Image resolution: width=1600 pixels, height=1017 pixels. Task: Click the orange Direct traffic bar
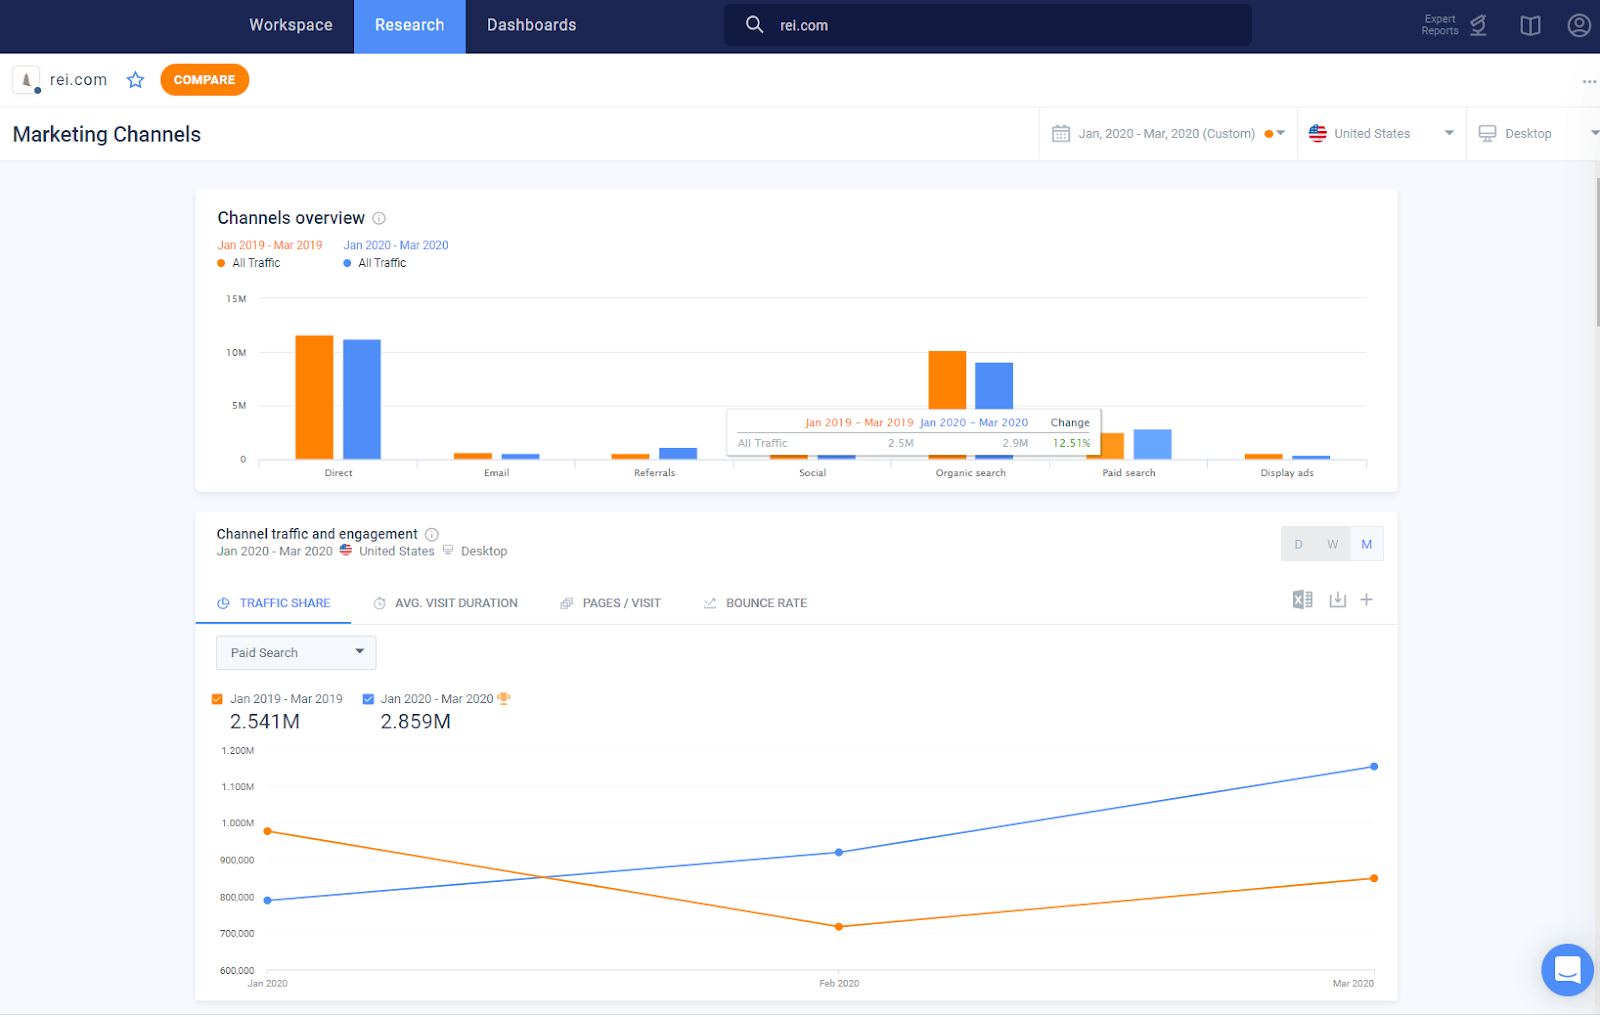314,397
